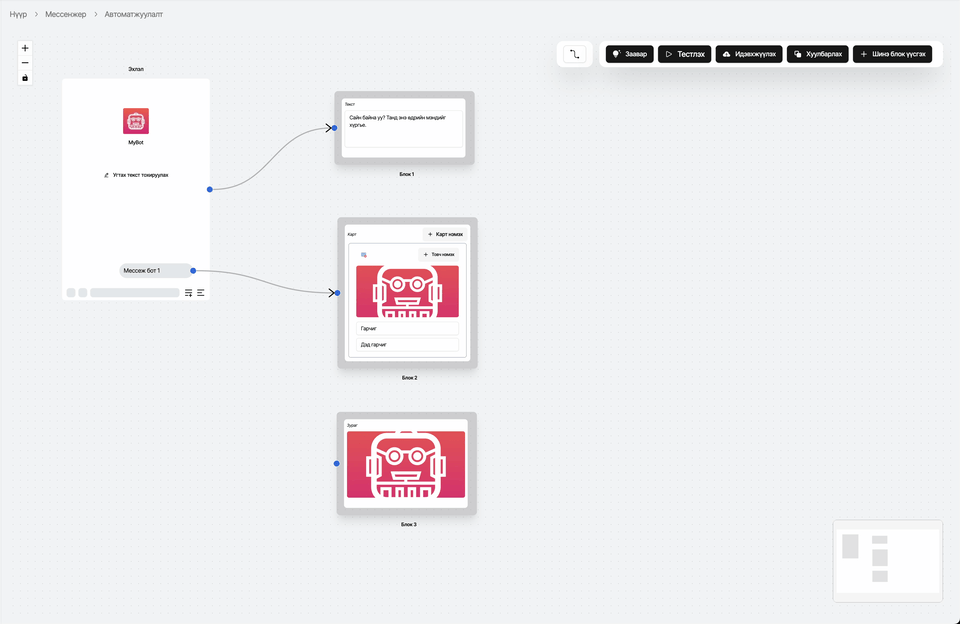Open Мессенжер breadcrumb link

point(66,14)
